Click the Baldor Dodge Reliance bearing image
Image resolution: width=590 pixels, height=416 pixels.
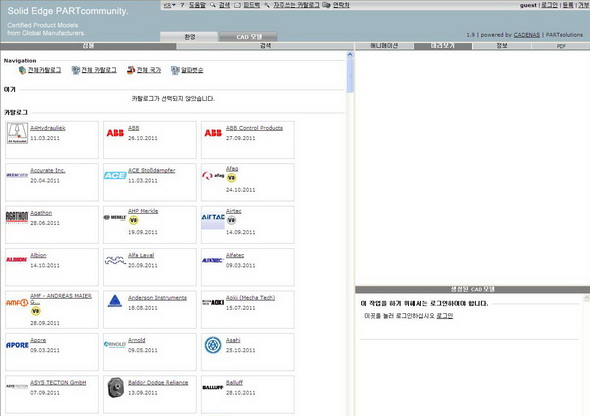click(116, 387)
